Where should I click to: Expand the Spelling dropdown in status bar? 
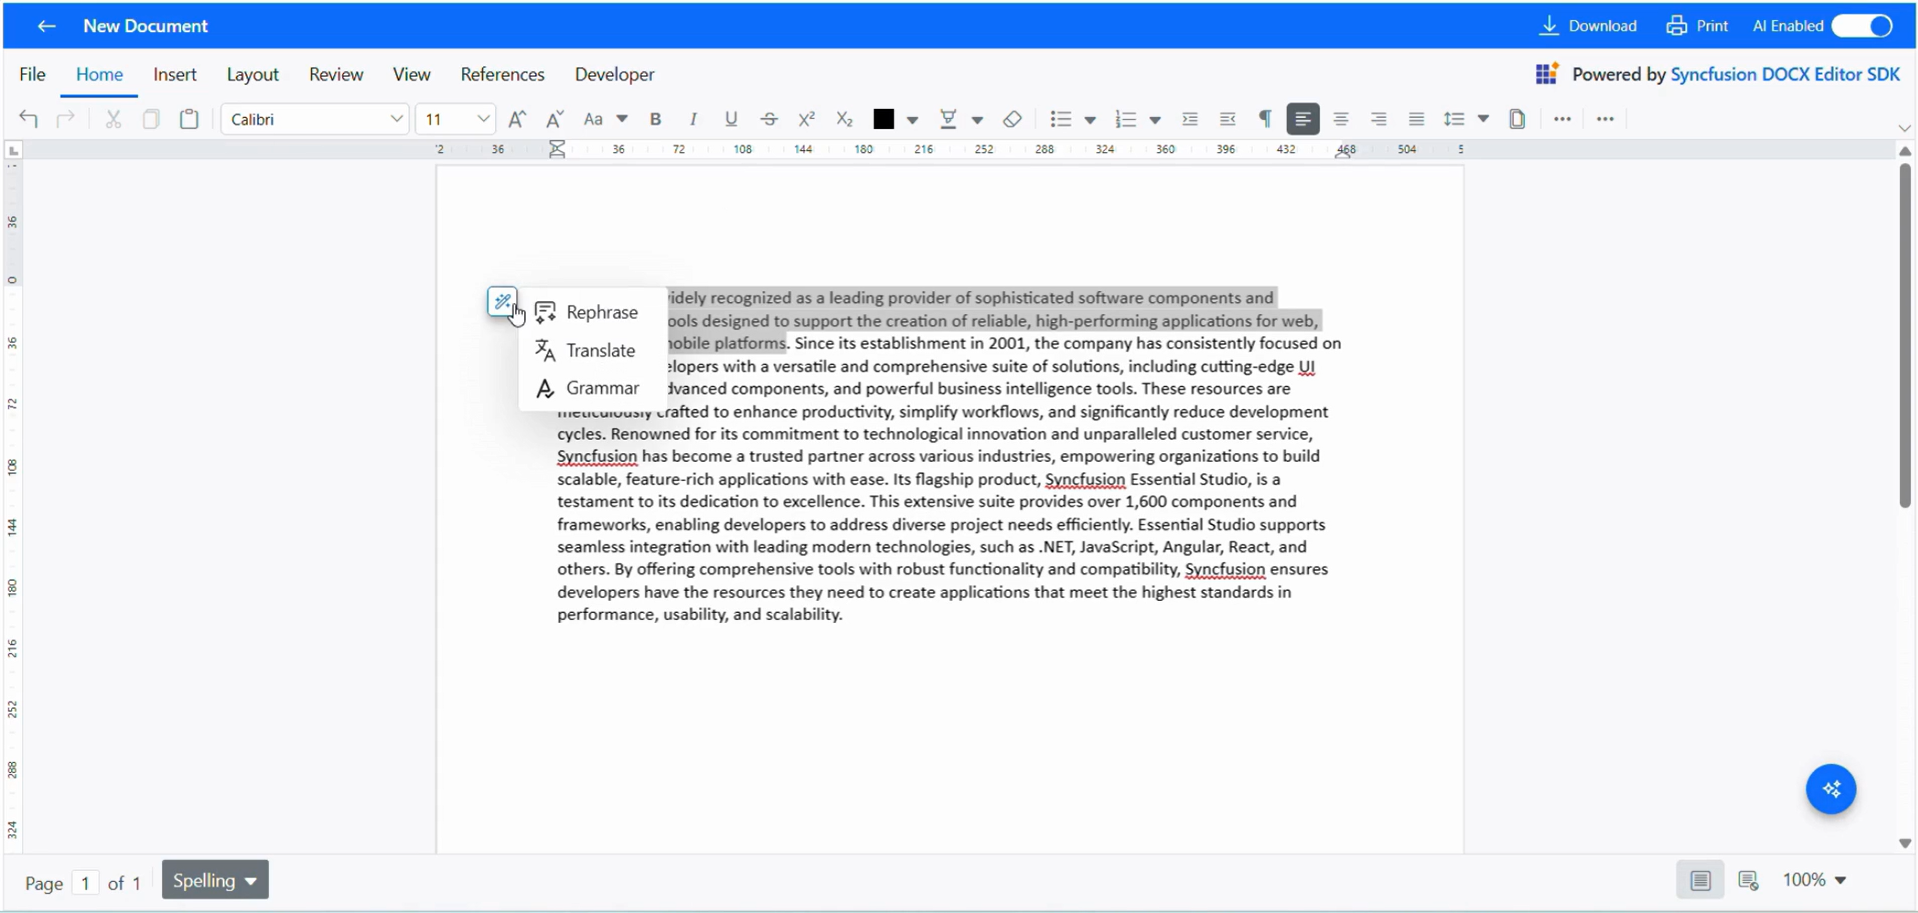[215, 880]
